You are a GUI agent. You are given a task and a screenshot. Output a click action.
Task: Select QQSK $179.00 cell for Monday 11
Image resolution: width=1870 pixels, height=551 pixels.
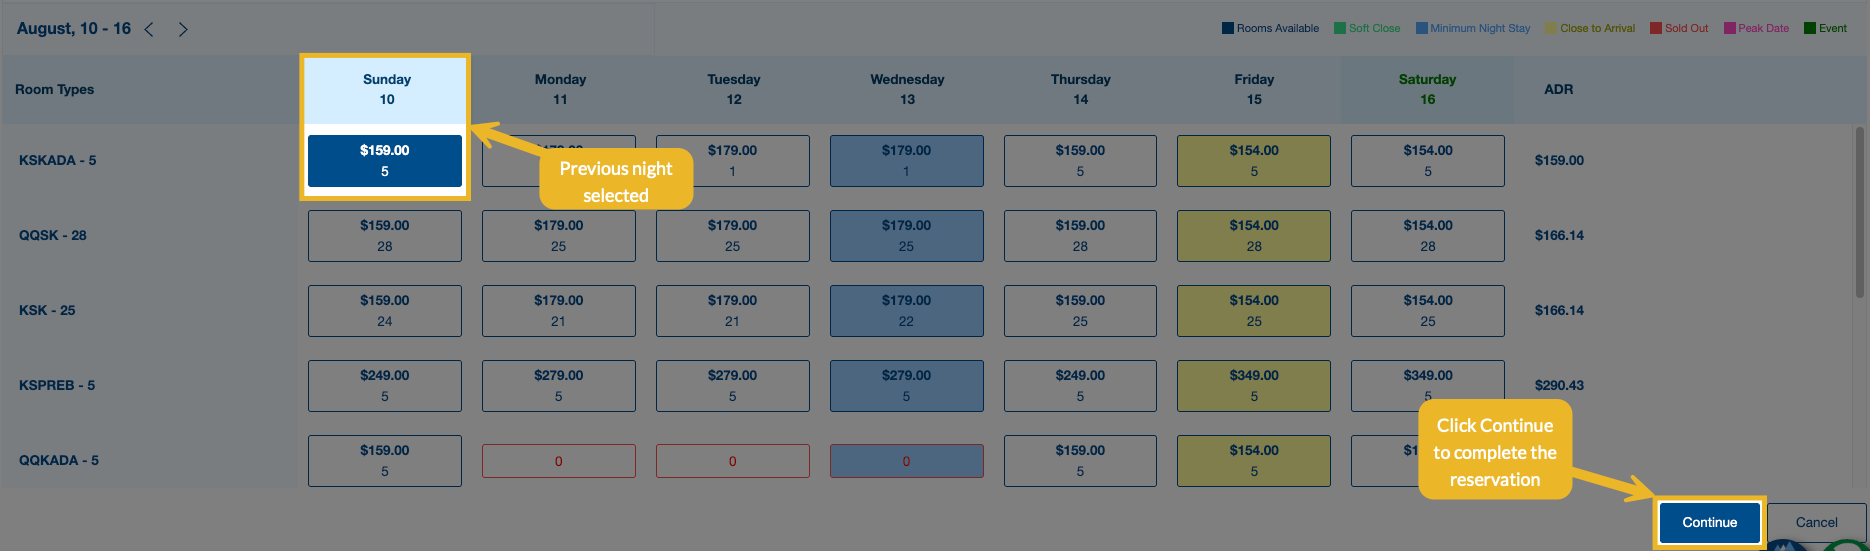(x=558, y=236)
